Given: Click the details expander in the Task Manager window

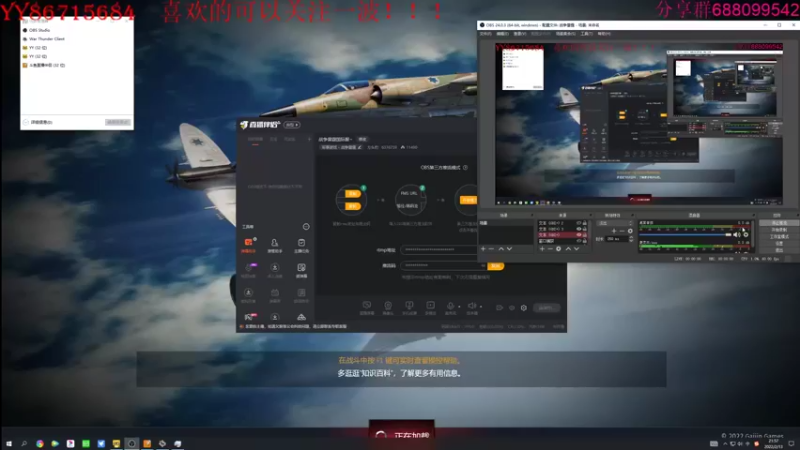Looking at the screenshot, I should 38,122.
